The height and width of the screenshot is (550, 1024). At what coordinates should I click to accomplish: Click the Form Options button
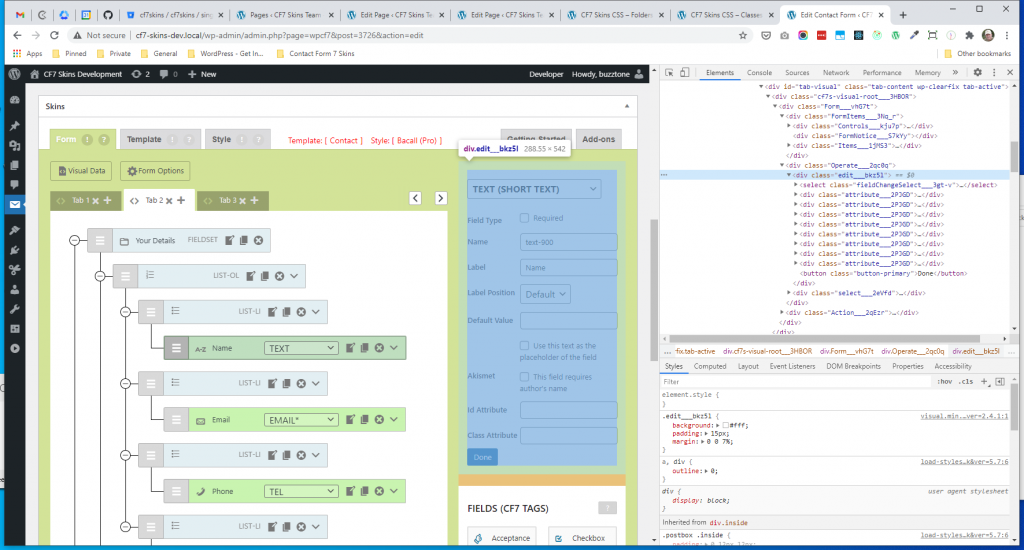pyautogui.click(x=155, y=171)
